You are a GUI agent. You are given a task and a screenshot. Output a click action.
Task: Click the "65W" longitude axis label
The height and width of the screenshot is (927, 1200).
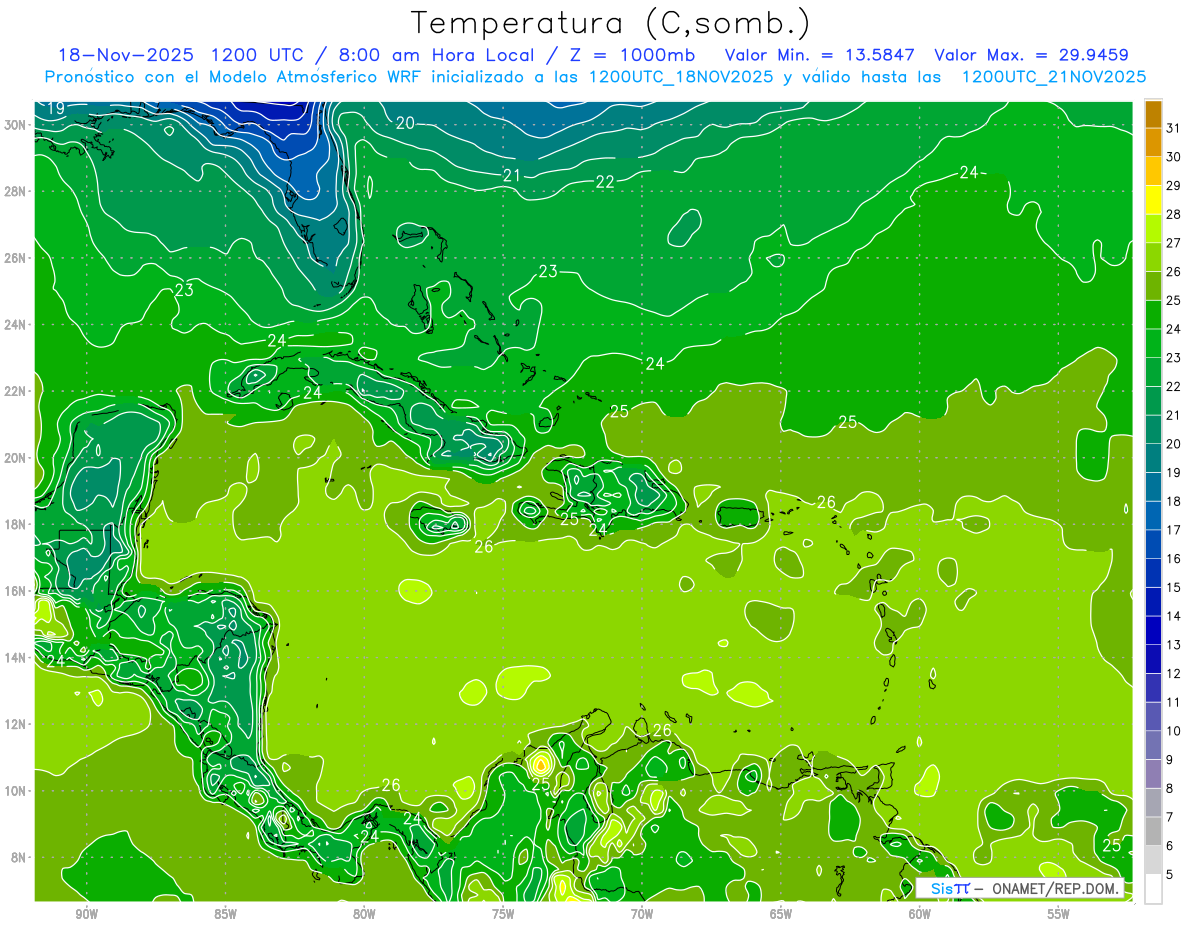click(781, 914)
